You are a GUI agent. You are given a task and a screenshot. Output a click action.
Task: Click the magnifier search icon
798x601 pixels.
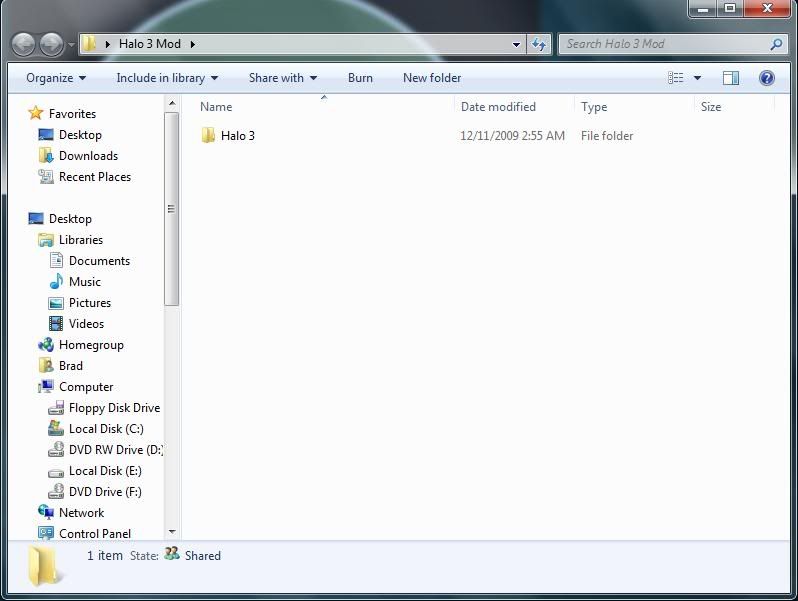[776, 44]
